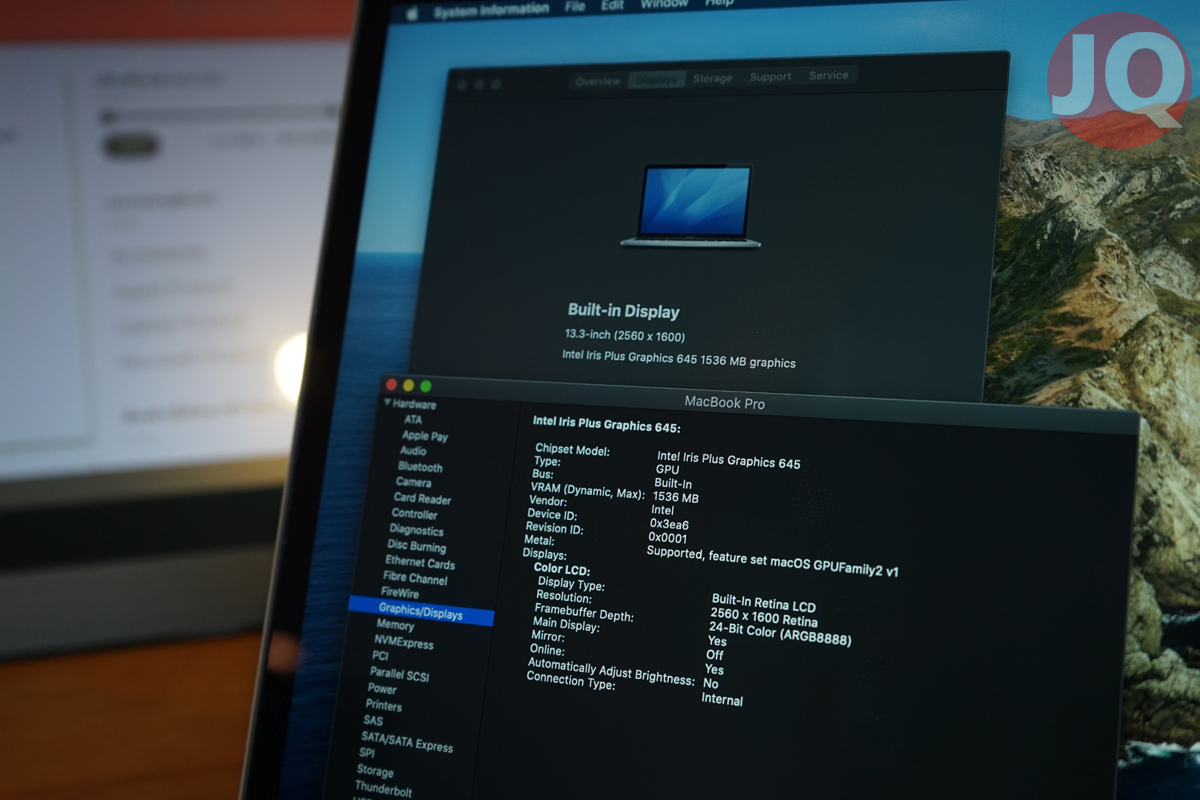Click the 'Color LCD:' display entry
This screenshot has width=1200, height=800.
pos(562,569)
